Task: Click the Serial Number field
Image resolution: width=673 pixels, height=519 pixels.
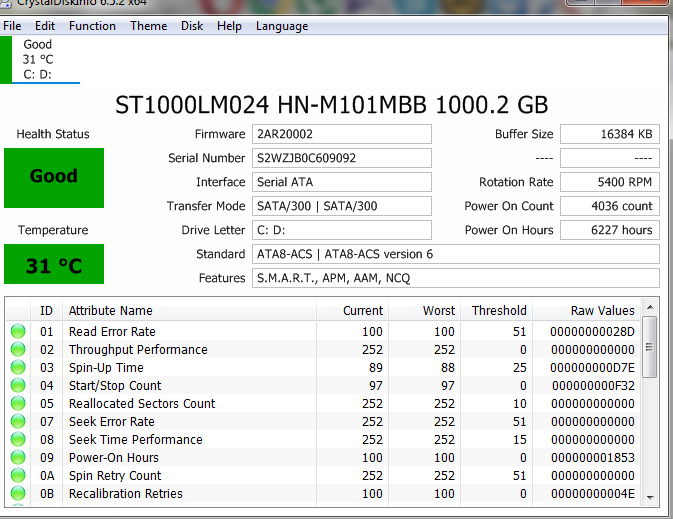Action: (x=342, y=158)
